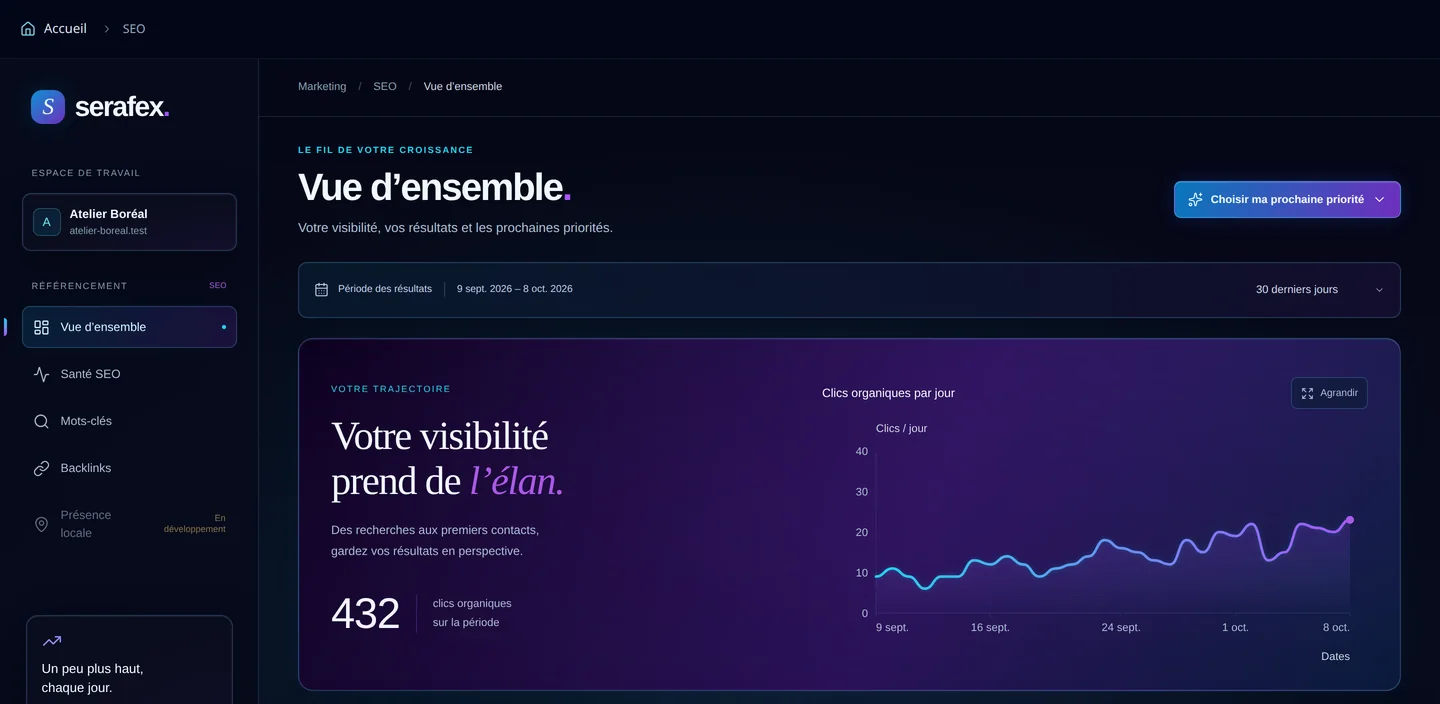Click the Vue d'ensemble grid icon
This screenshot has height=704, width=1440.
(x=41, y=327)
